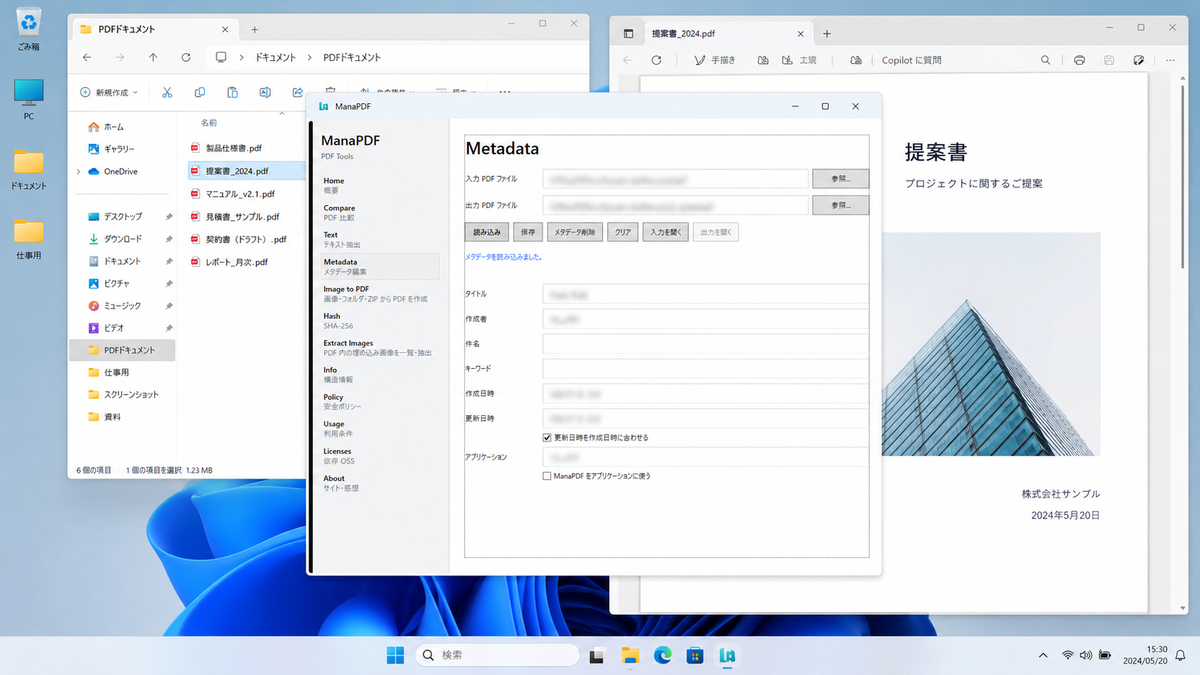1200x675 pixels.
Task: Enable ManaPDF をアプリケーションに使う checkbox
Action: pos(547,476)
